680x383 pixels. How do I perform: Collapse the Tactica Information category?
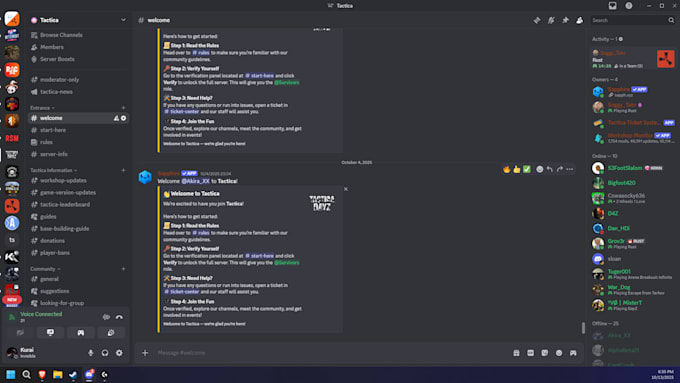tap(53, 170)
